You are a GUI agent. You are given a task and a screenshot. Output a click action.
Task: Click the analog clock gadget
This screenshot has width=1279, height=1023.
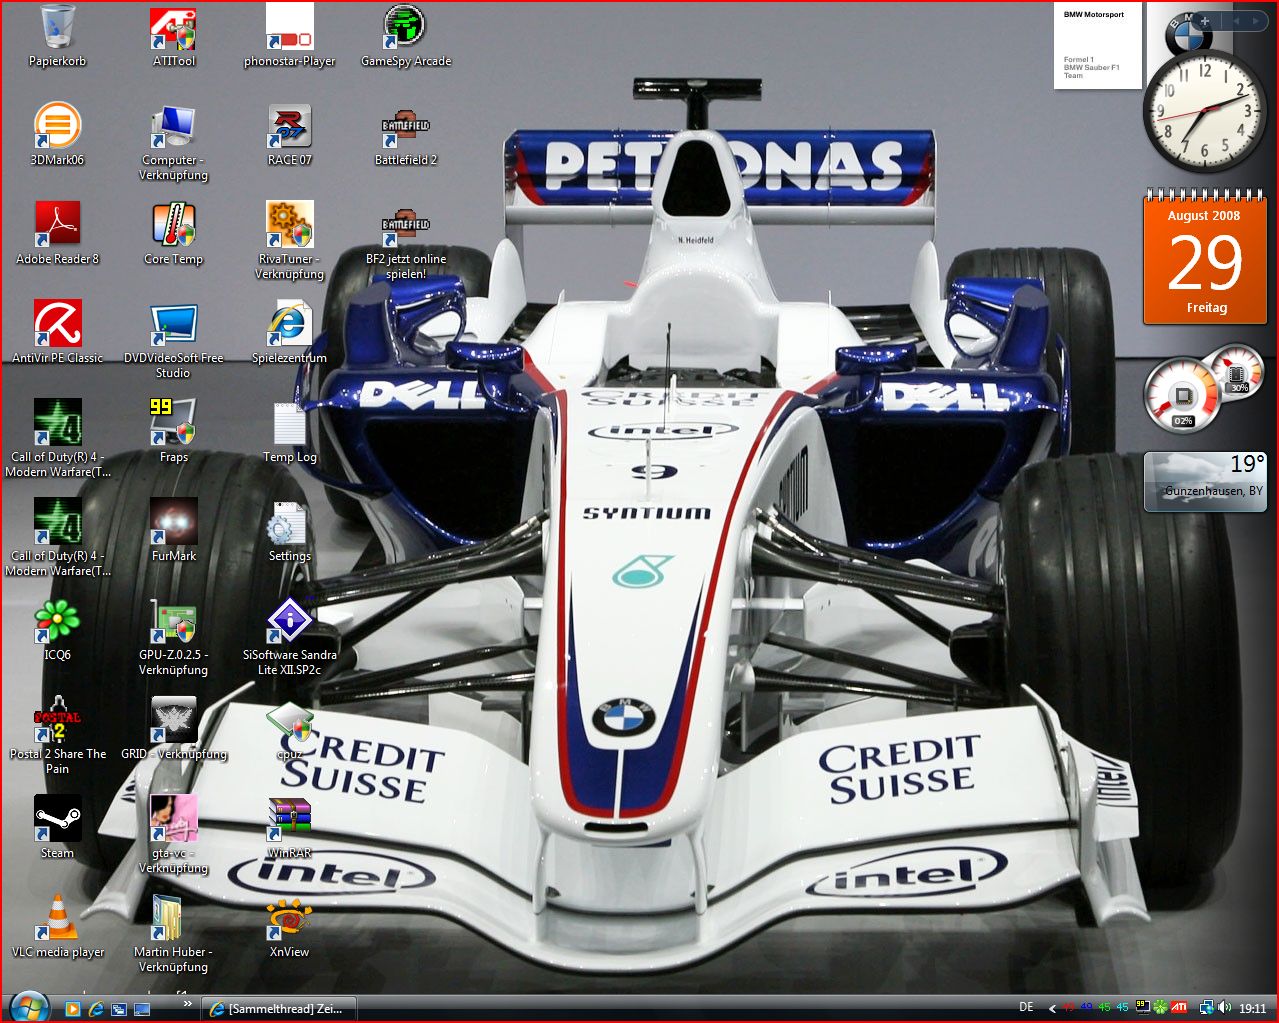coord(1203,111)
